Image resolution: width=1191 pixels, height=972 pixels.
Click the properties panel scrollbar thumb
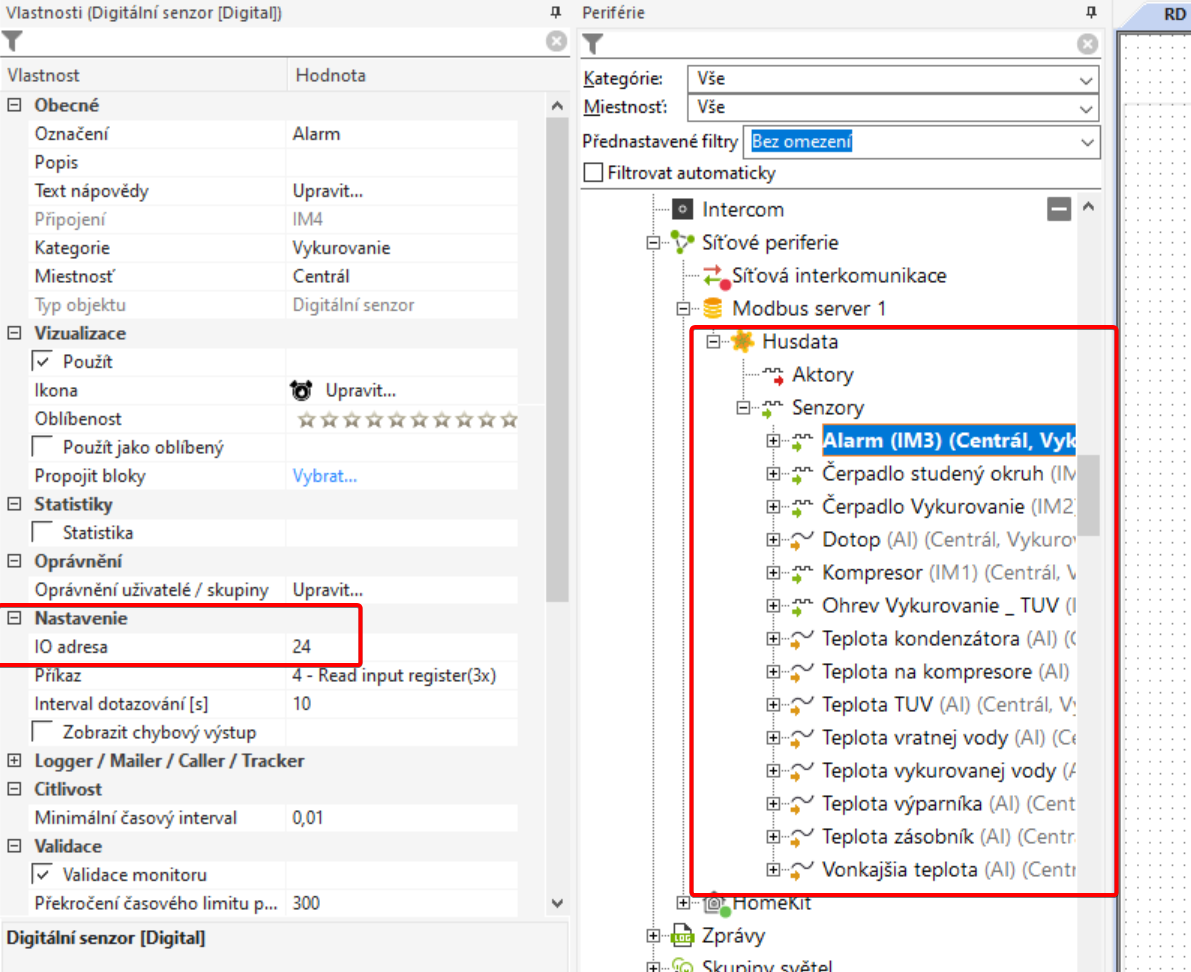(x=557, y=359)
